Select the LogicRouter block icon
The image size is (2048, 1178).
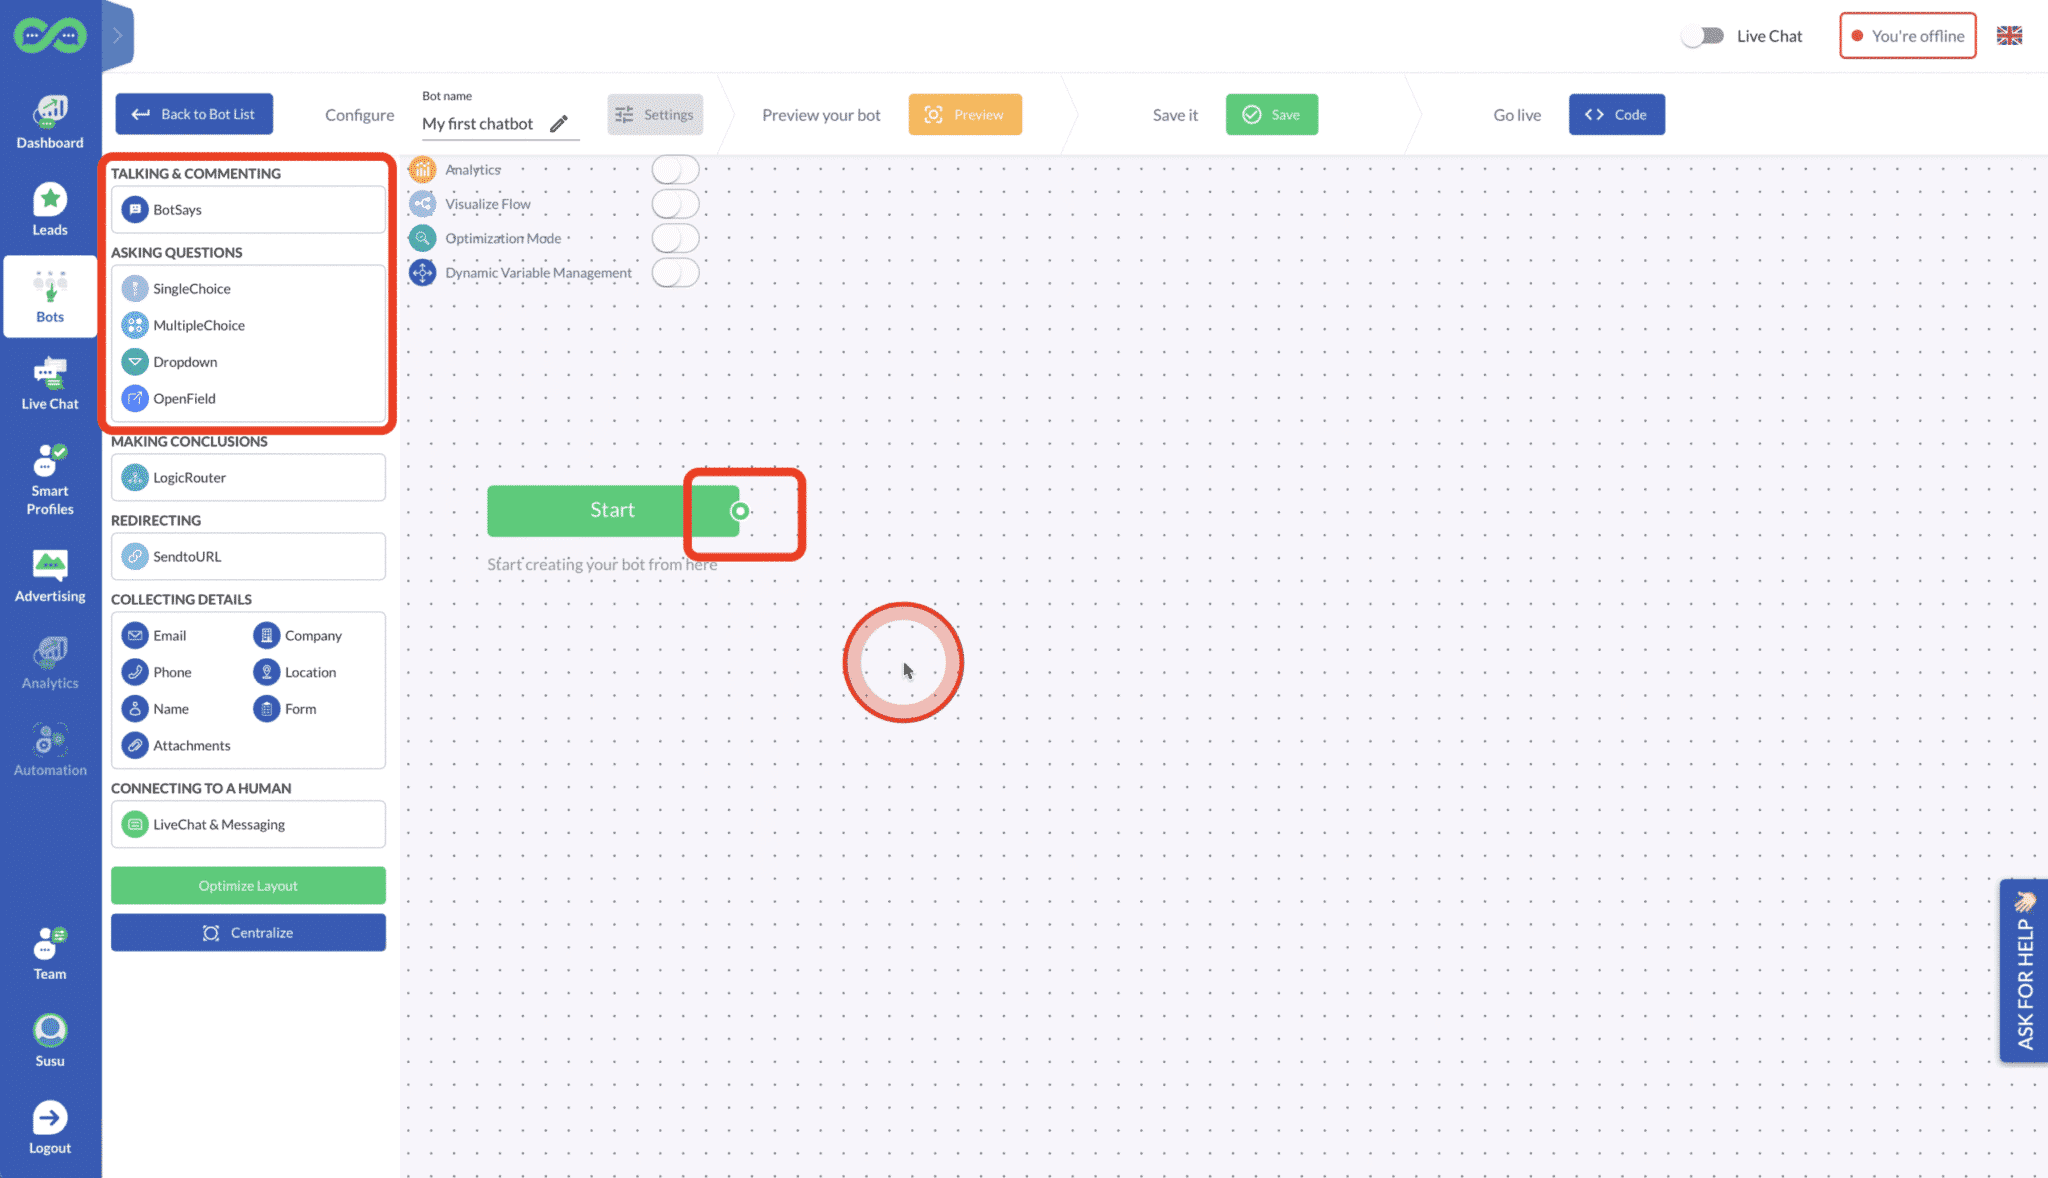click(x=134, y=477)
